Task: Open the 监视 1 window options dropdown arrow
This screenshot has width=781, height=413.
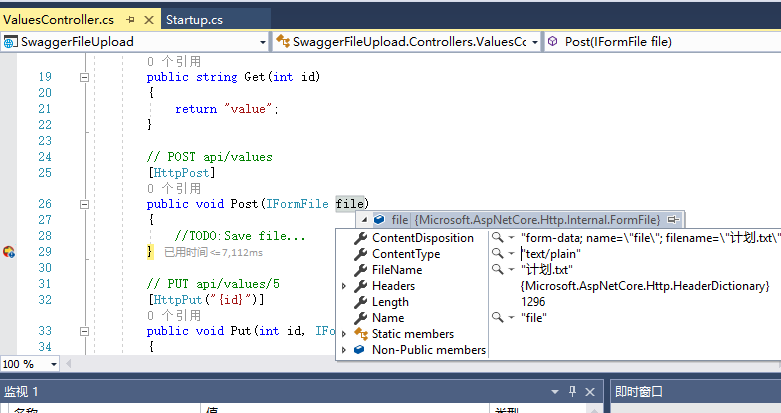Action: [x=555, y=392]
